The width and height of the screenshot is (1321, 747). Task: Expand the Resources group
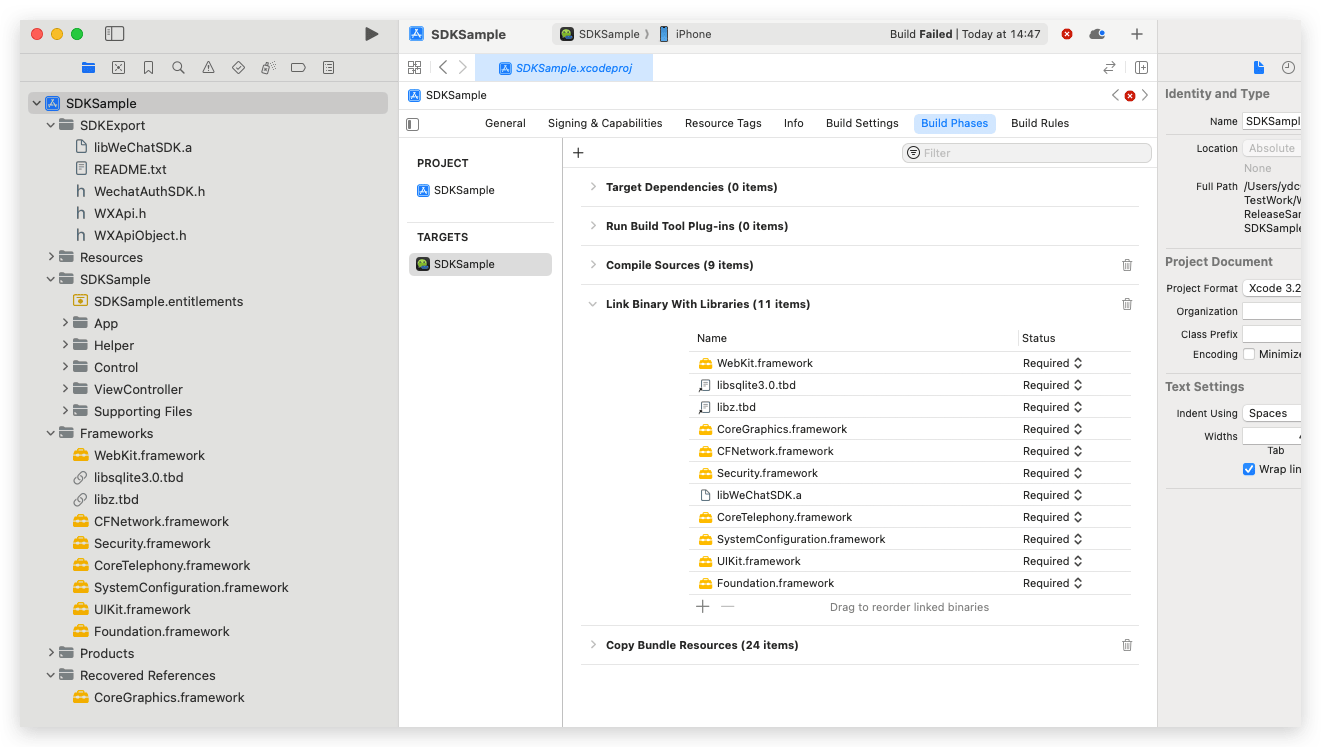point(51,257)
